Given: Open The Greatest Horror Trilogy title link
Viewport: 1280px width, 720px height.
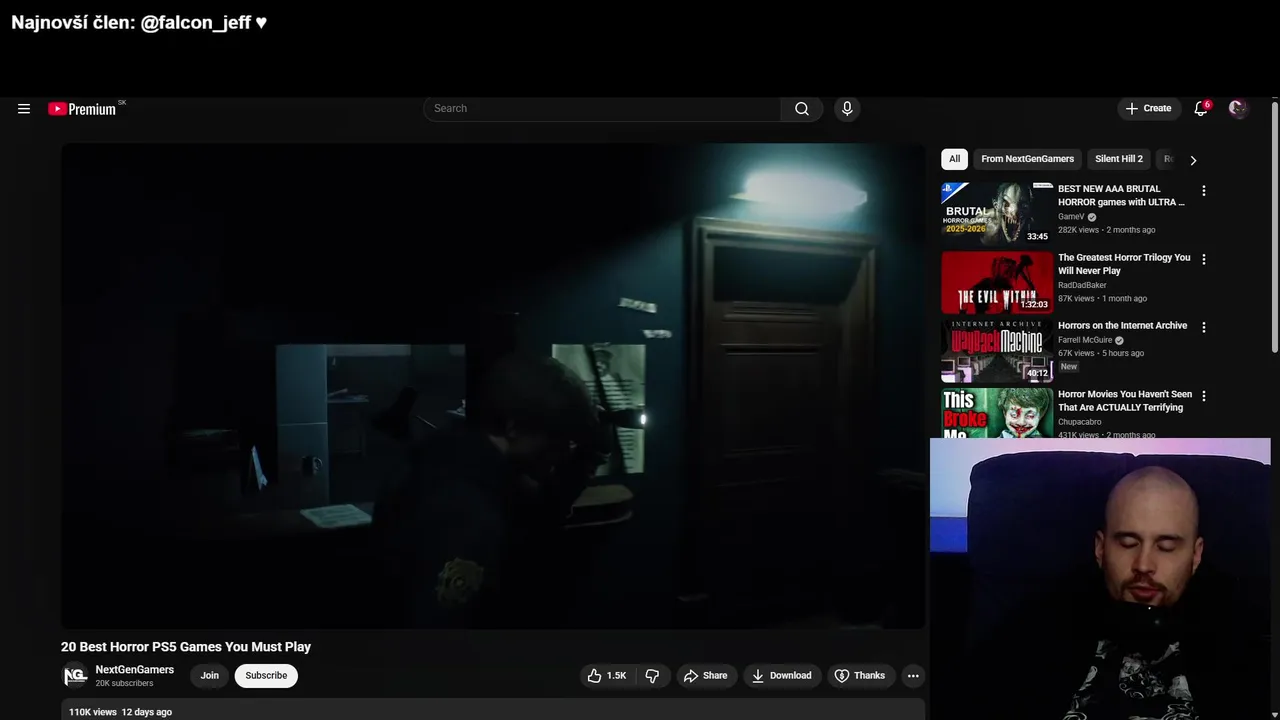Looking at the screenshot, I should 1124,264.
